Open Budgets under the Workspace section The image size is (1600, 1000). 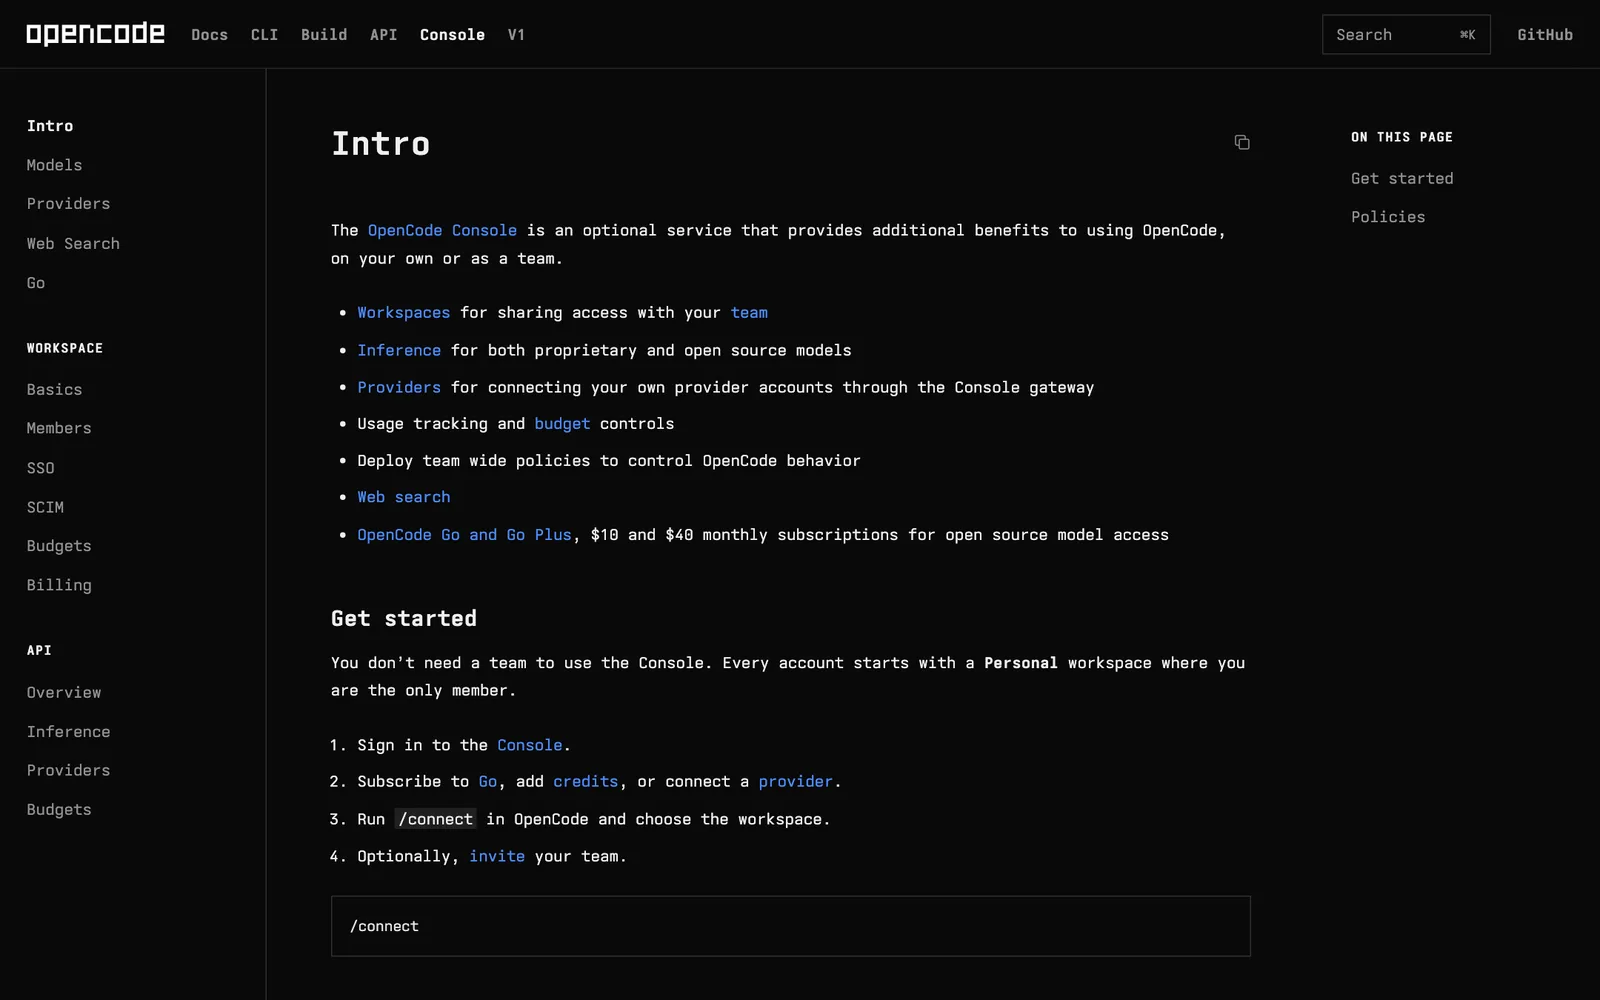(x=59, y=546)
